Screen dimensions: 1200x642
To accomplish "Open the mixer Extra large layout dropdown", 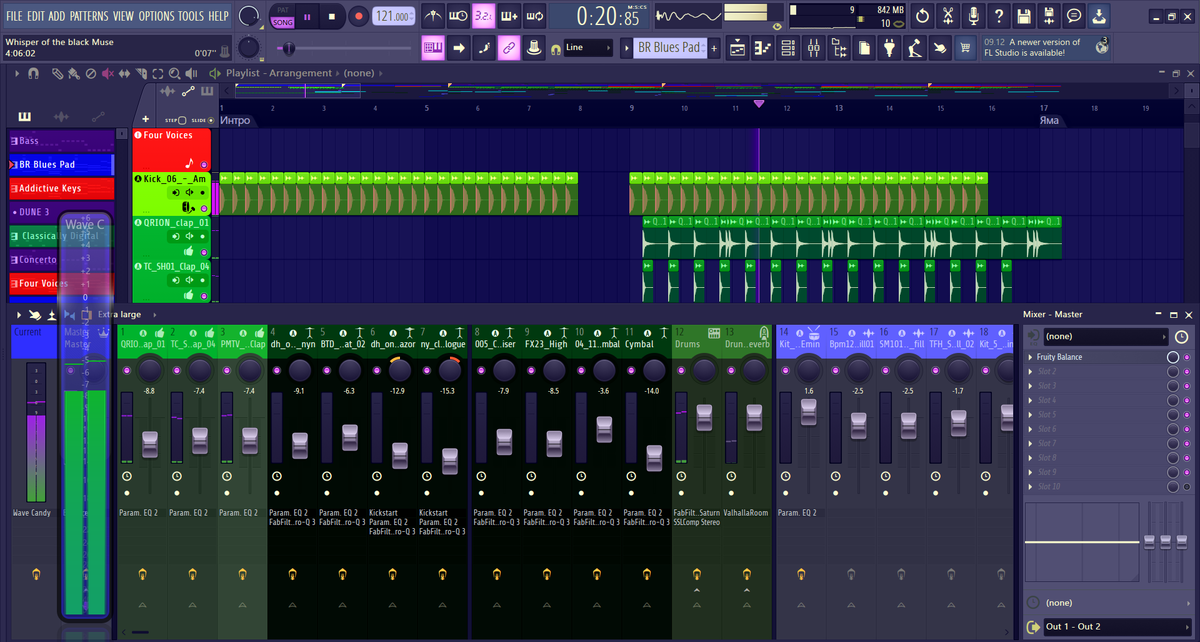I will point(127,314).
